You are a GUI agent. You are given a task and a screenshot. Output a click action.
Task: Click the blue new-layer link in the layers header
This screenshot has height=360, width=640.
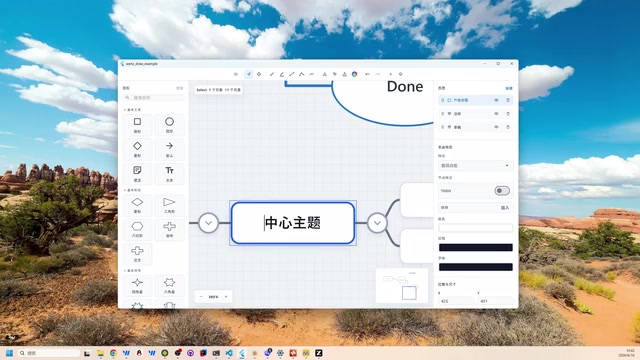point(509,88)
